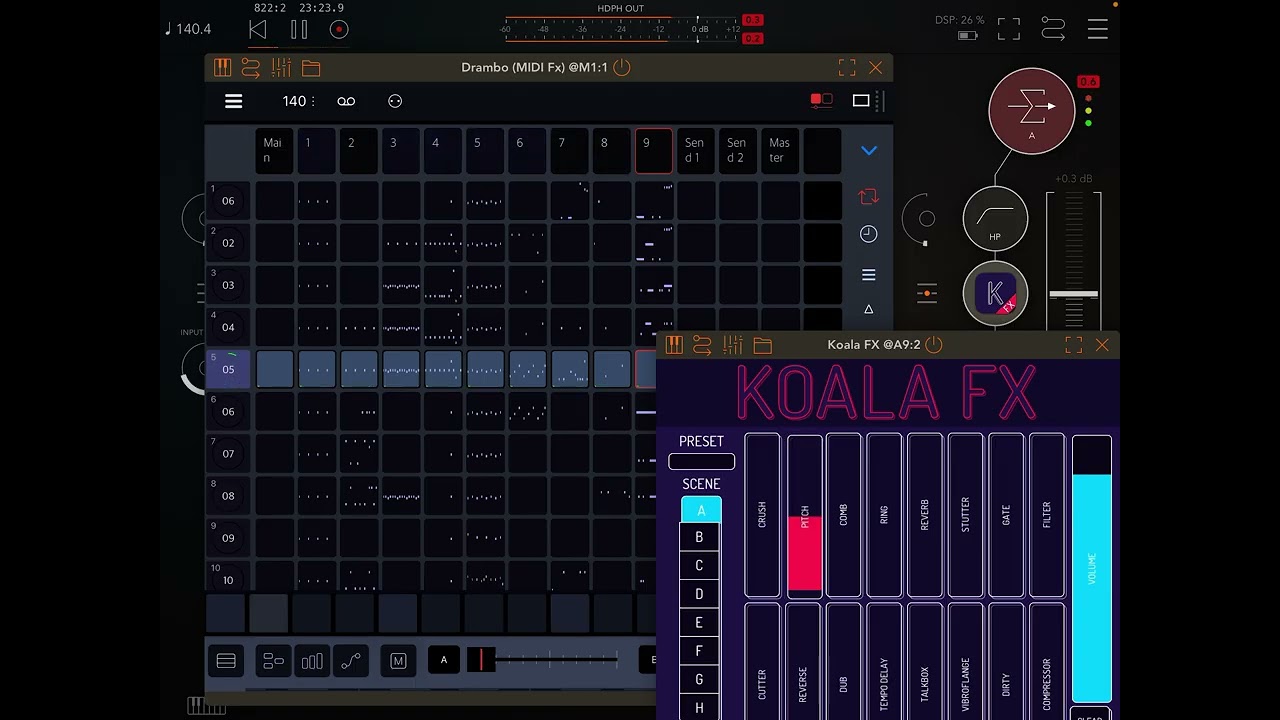1280x720 pixels.
Task: Select scene F in Koala FX
Action: tap(699, 651)
